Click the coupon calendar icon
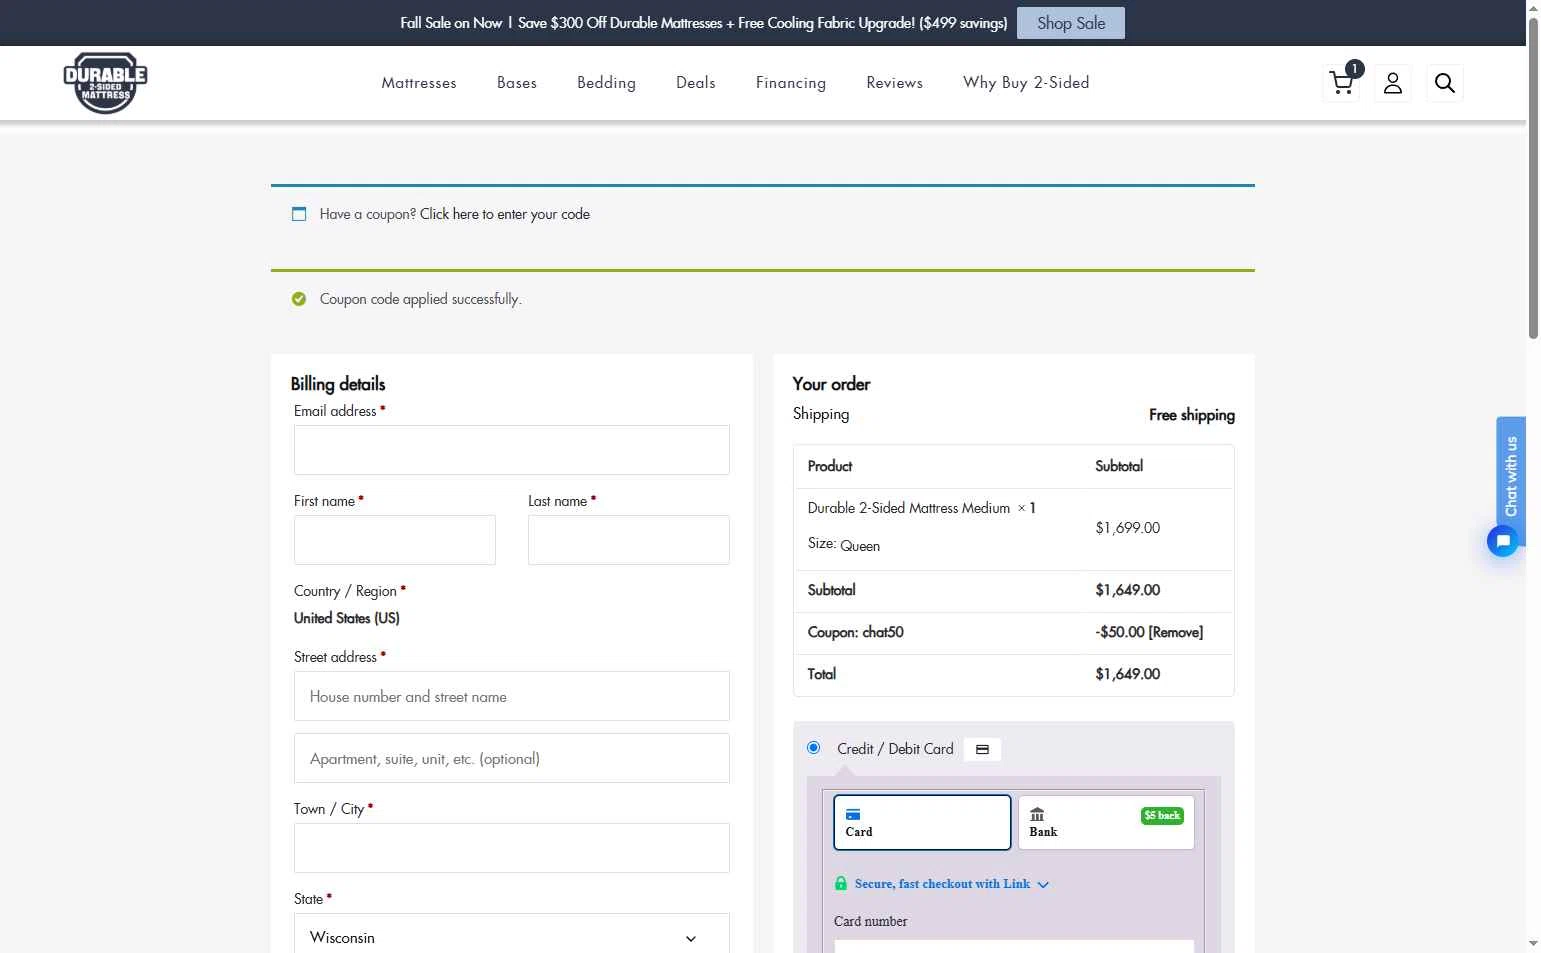The height and width of the screenshot is (953, 1541). [x=299, y=214]
